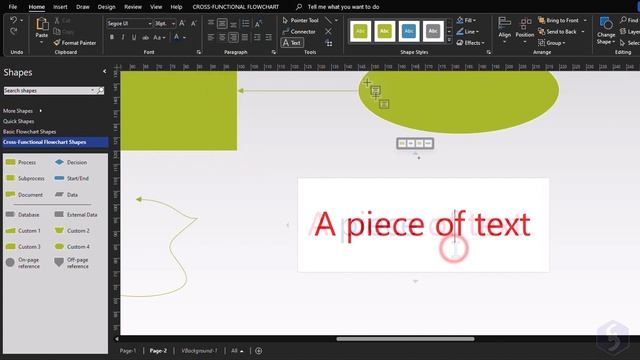Toggle Underline formatting

click(134, 37)
